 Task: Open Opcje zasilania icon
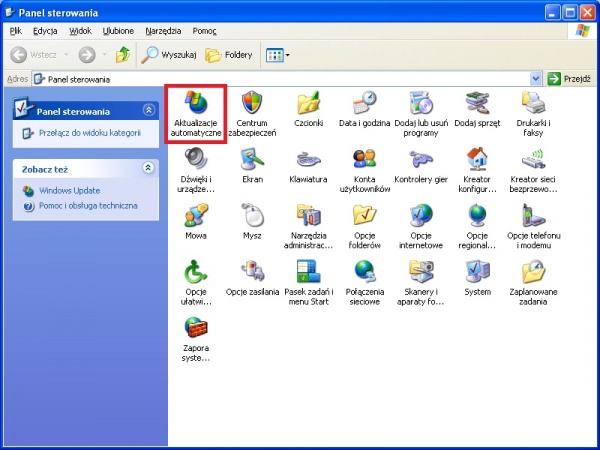point(252,277)
